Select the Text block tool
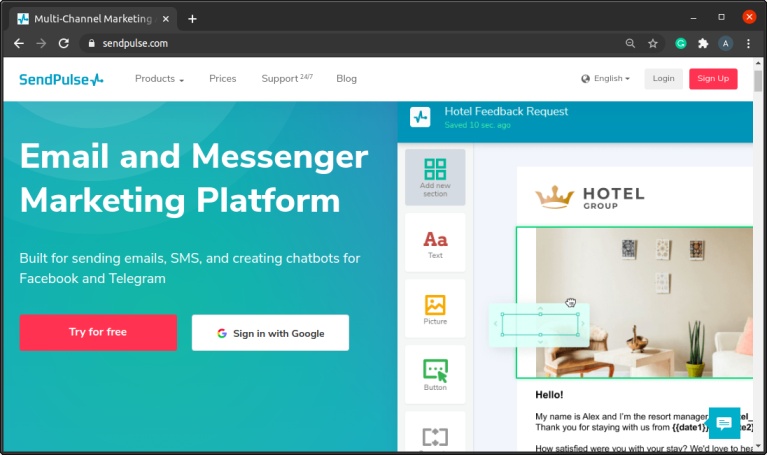The width and height of the screenshot is (767, 455). [435, 243]
